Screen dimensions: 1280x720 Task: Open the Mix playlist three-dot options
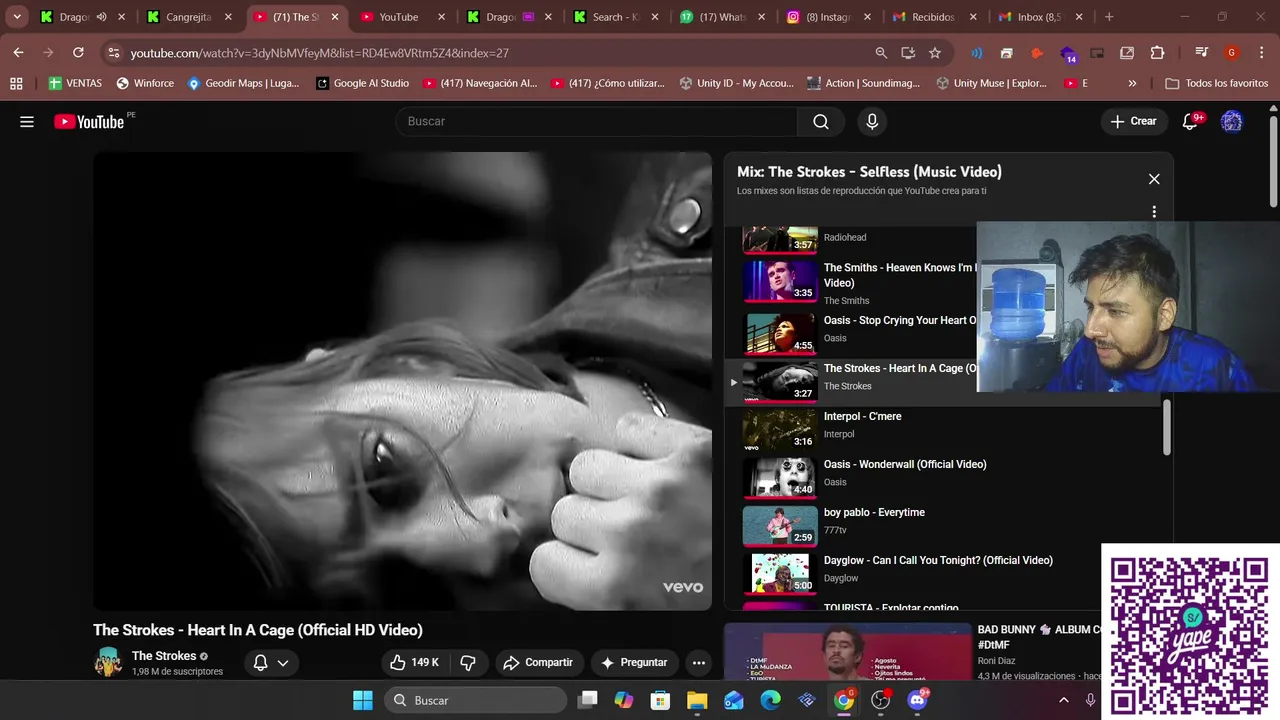(1154, 212)
